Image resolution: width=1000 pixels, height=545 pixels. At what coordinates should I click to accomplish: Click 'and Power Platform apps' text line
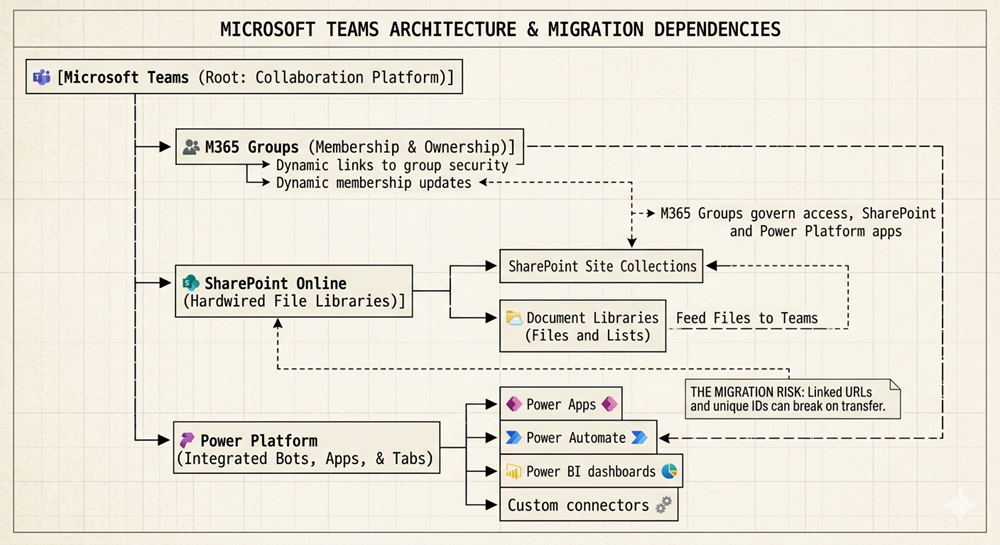click(x=816, y=231)
